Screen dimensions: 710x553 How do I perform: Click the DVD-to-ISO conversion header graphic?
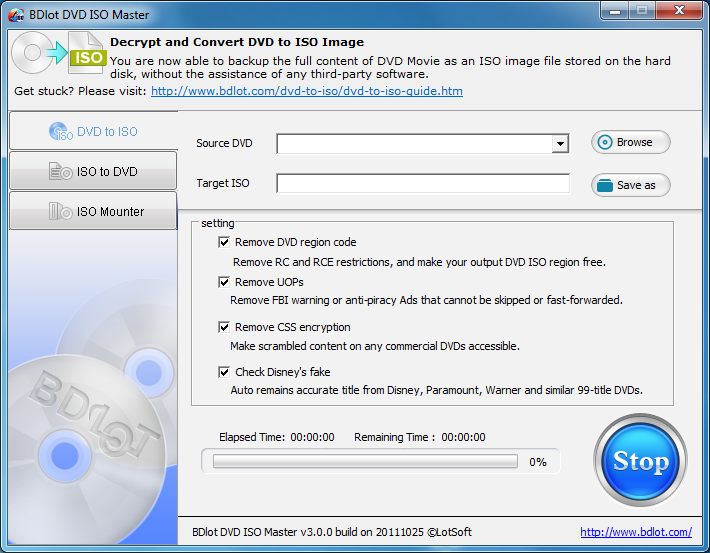59,53
